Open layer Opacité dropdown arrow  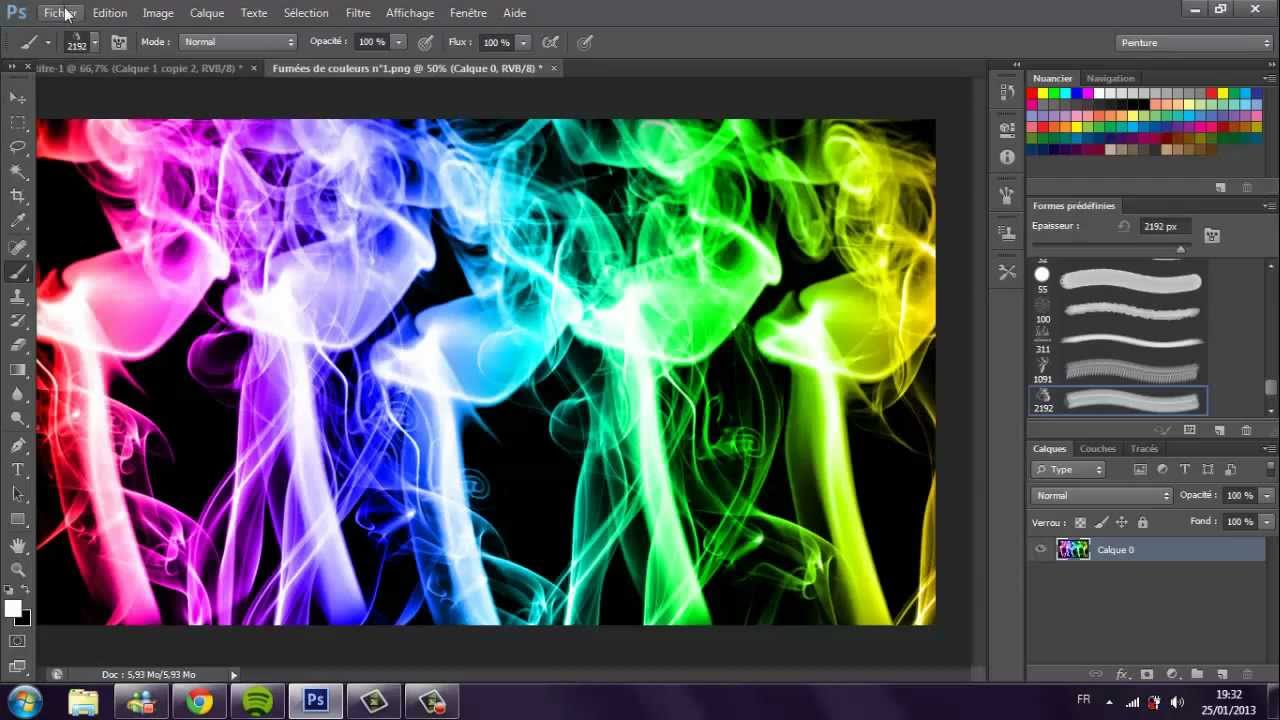pos(1267,495)
